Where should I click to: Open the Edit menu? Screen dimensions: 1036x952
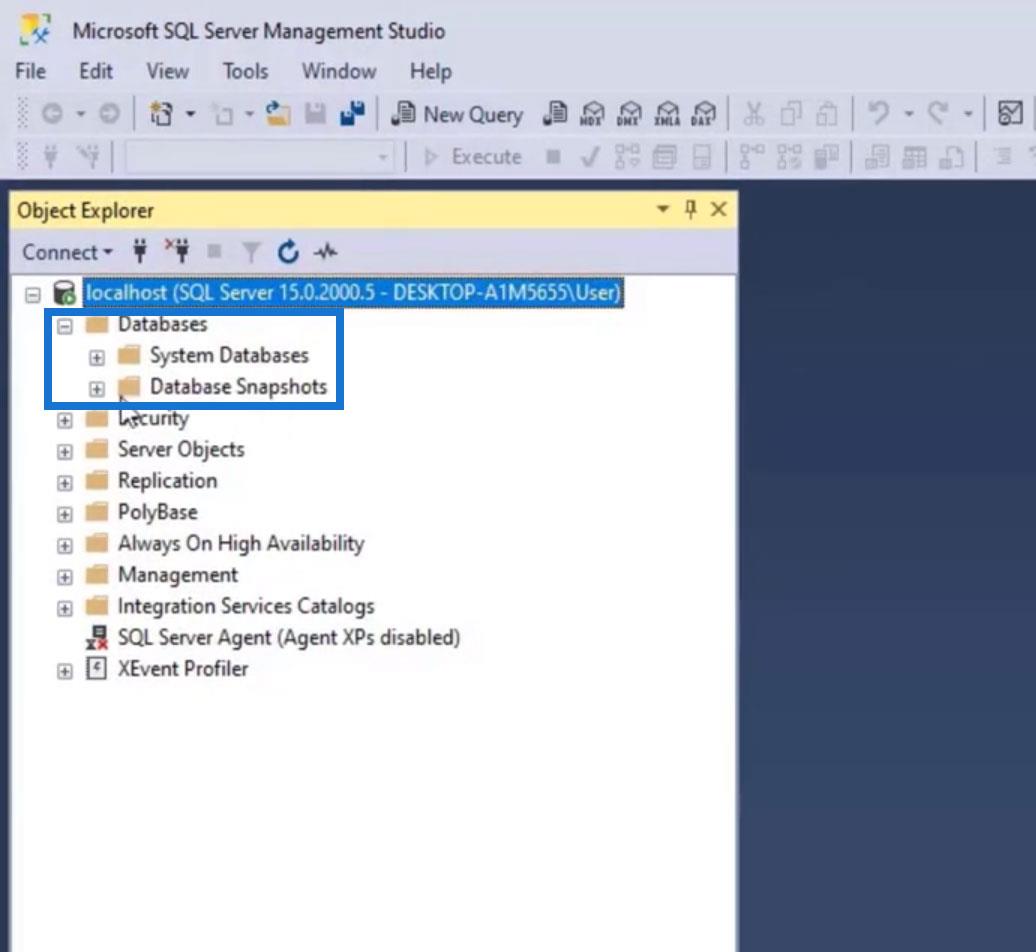[x=96, y=71]
